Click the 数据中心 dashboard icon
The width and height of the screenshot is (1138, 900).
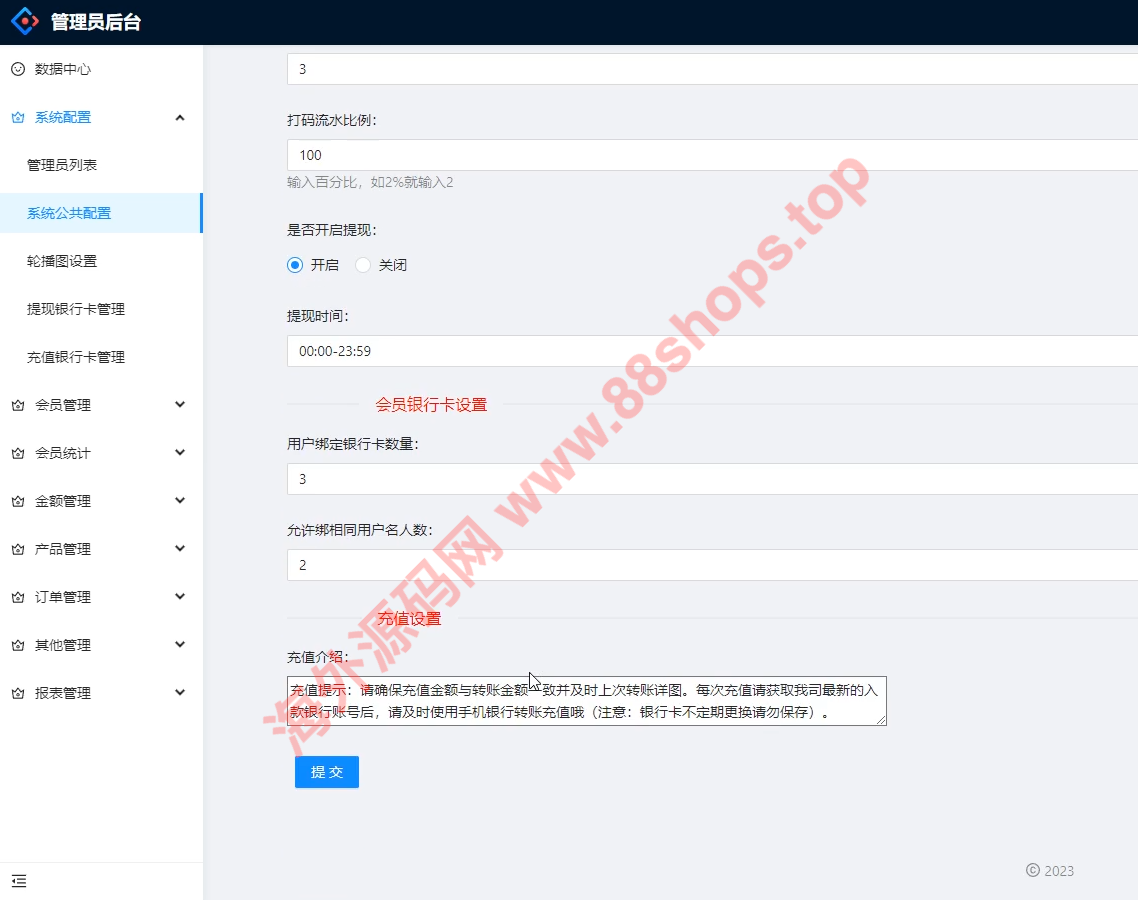[17, 69]
